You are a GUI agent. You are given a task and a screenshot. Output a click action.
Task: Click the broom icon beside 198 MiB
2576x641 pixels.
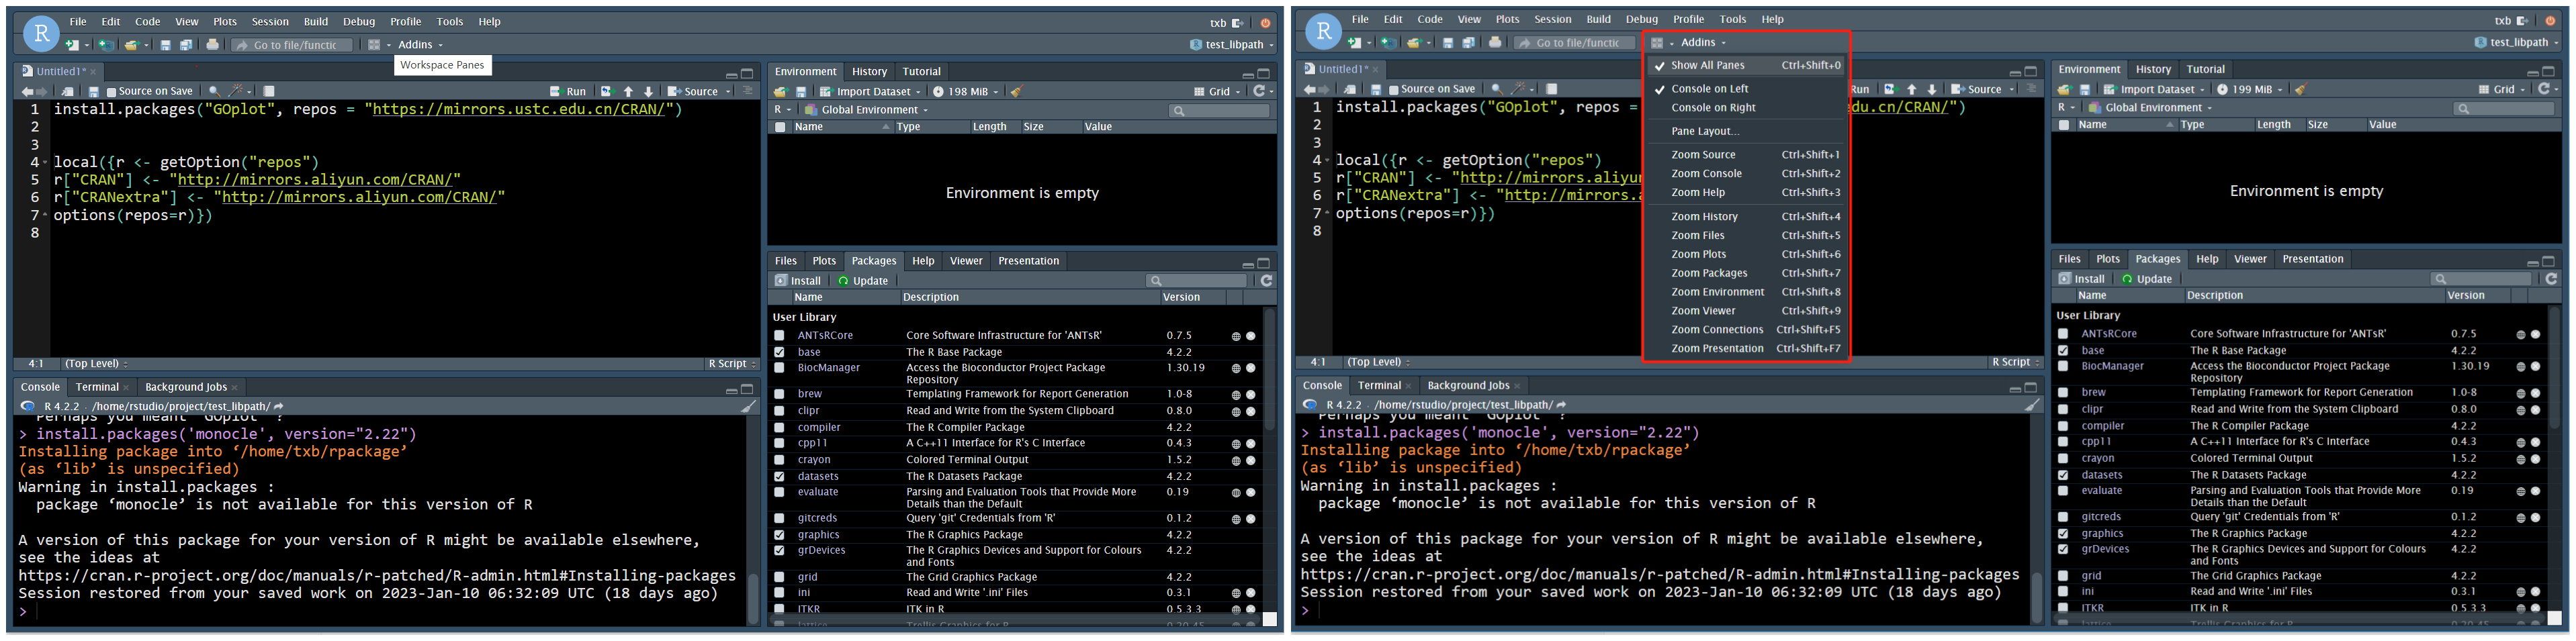pos(1016,92)
